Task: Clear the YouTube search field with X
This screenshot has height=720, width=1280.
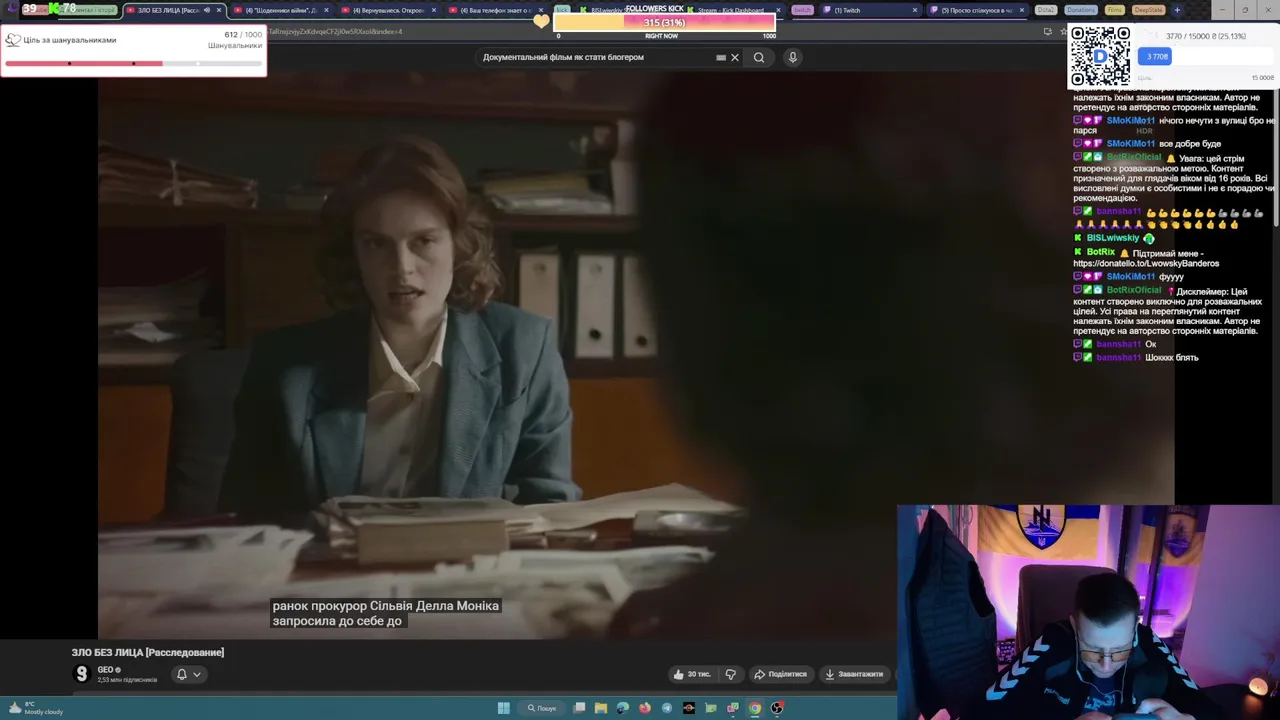Action: click(735, 57)
